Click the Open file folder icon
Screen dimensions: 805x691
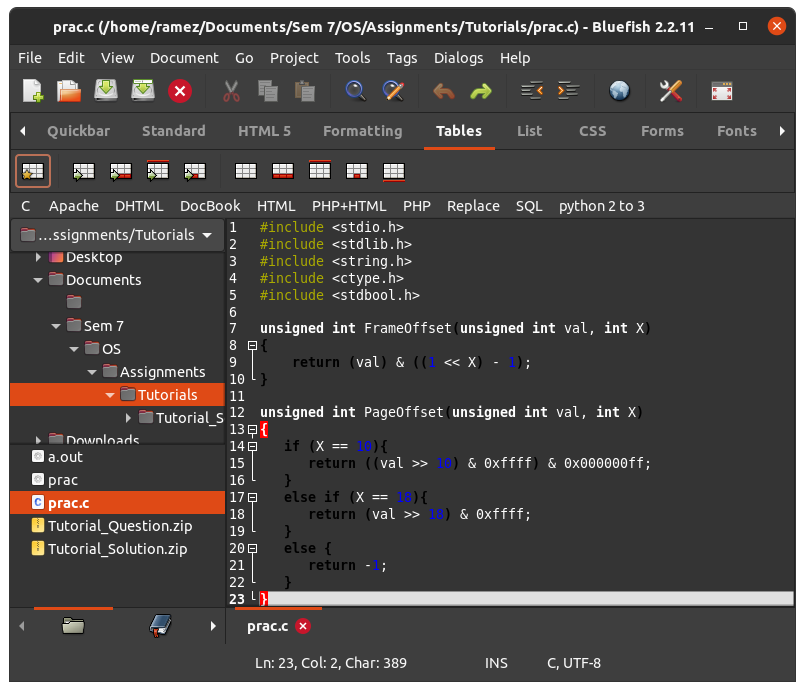coord(69,92)
